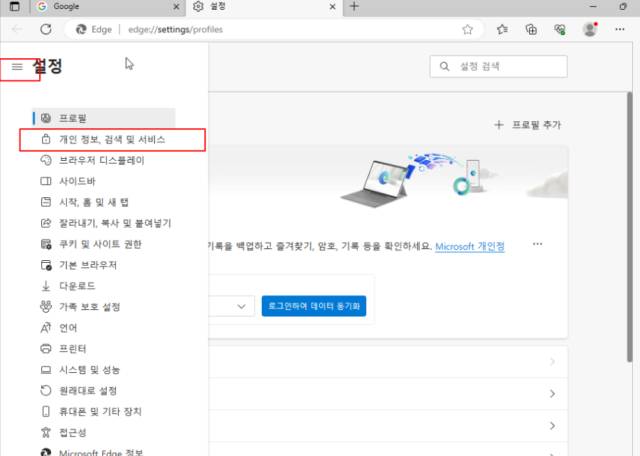Add this page to favorites star icon
This screenshot has width=640, height=456.
pyautogui.click(x=467, y=29)
